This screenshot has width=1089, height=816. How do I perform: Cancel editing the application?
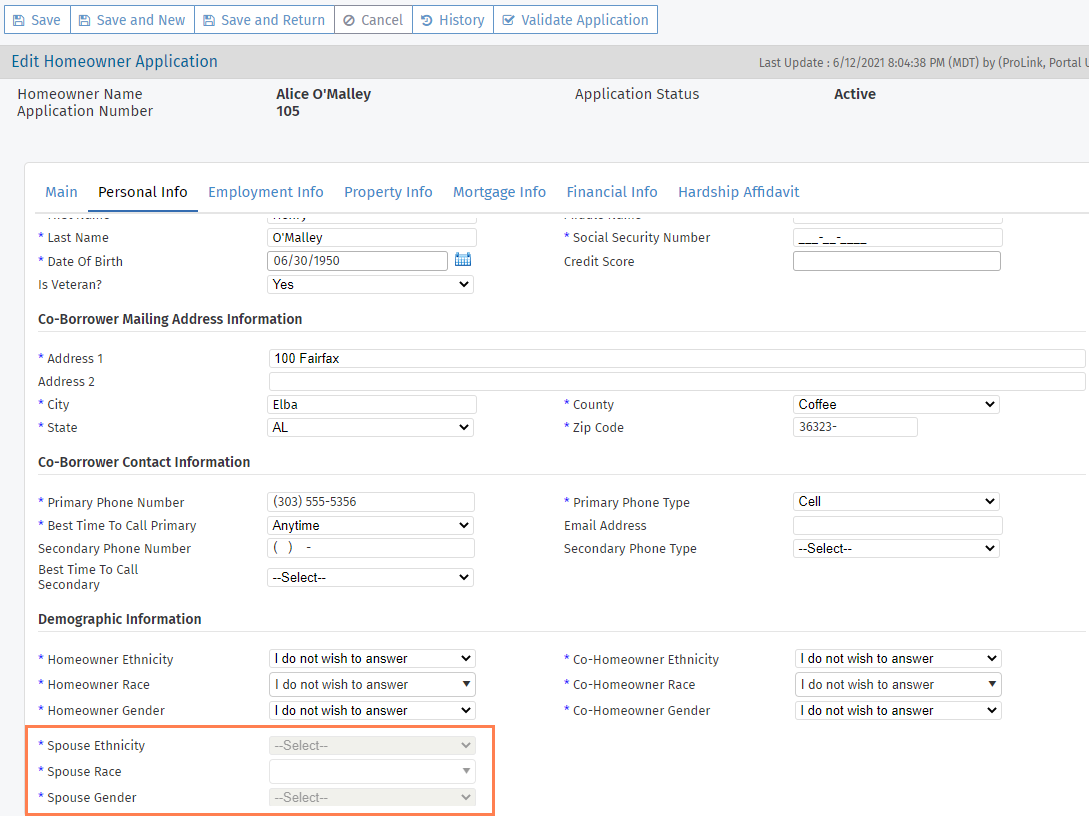[373, 20]
